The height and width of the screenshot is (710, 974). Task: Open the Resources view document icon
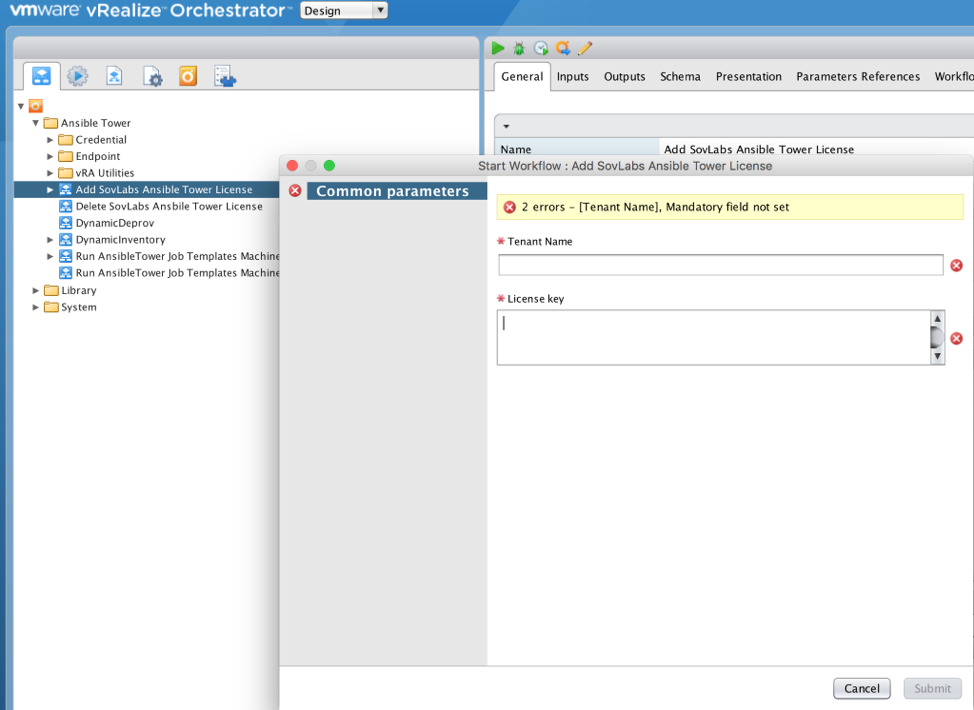click(x=114, y=76)
